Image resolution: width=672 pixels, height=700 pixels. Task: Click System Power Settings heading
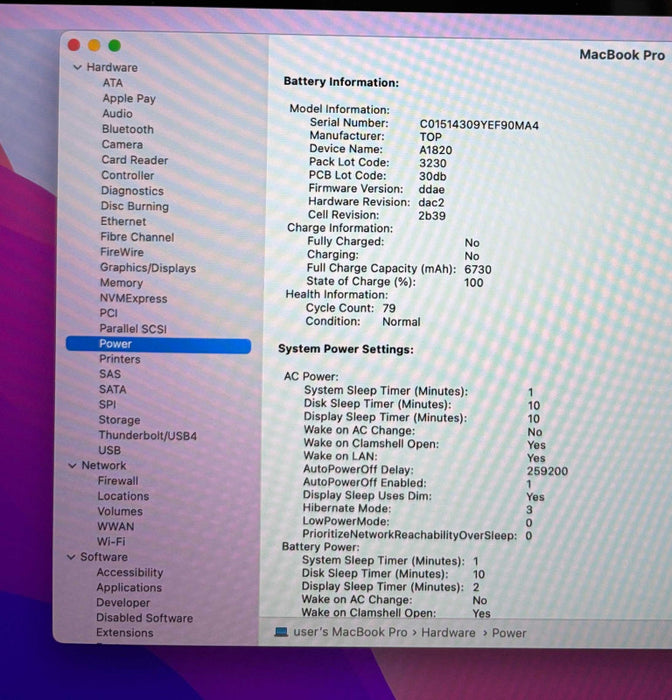(x=346, y=349)
